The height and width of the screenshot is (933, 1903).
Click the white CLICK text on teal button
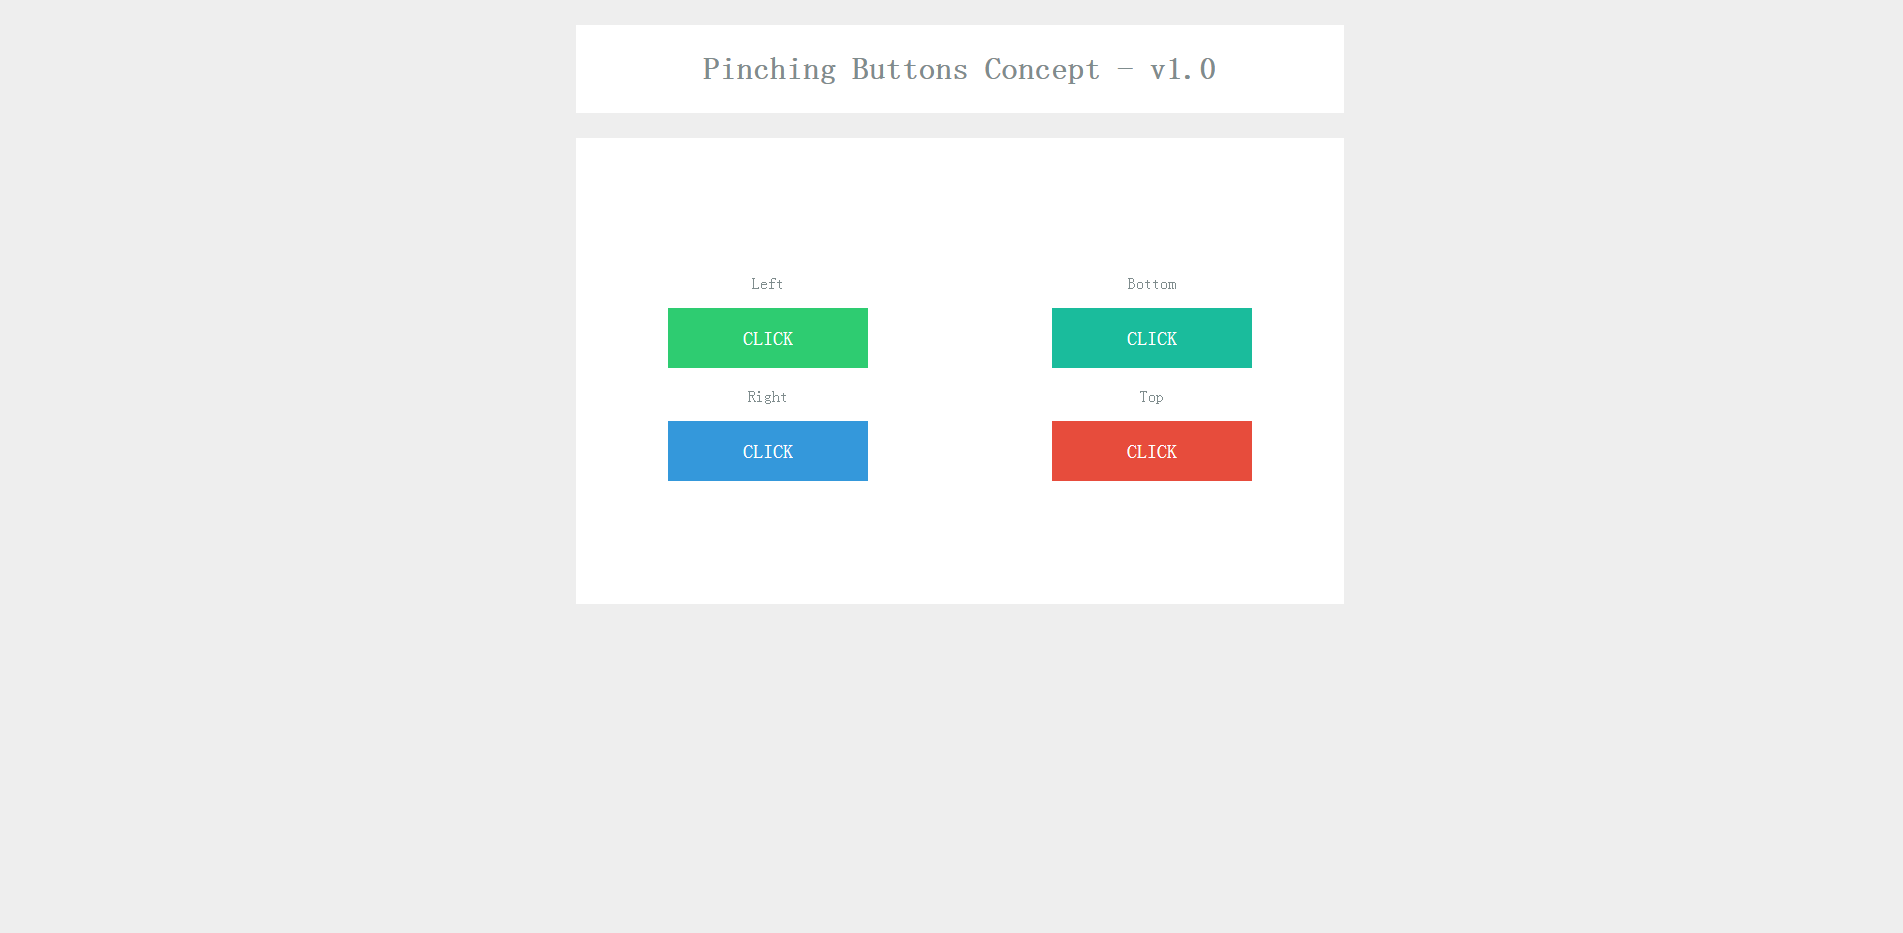coord(1151,339)
